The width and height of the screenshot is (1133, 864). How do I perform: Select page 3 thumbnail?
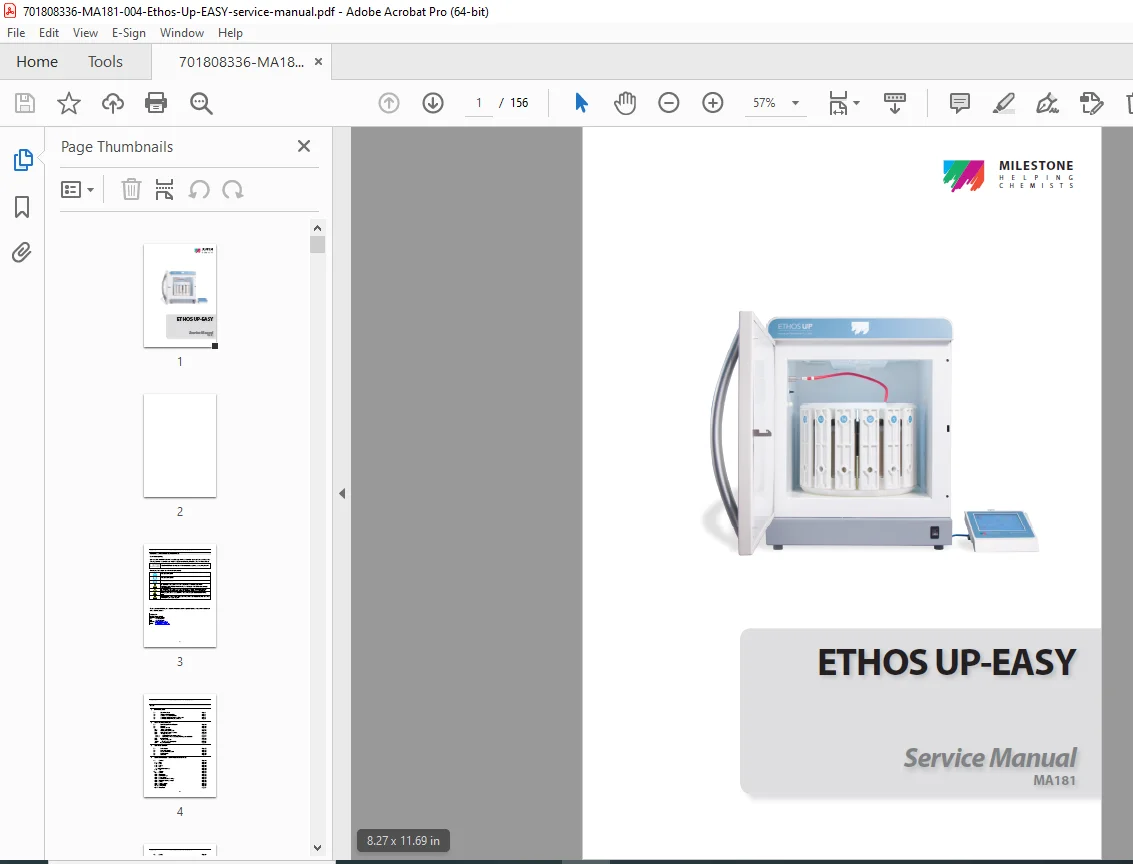pyautogui.click(x=180, y=595)
